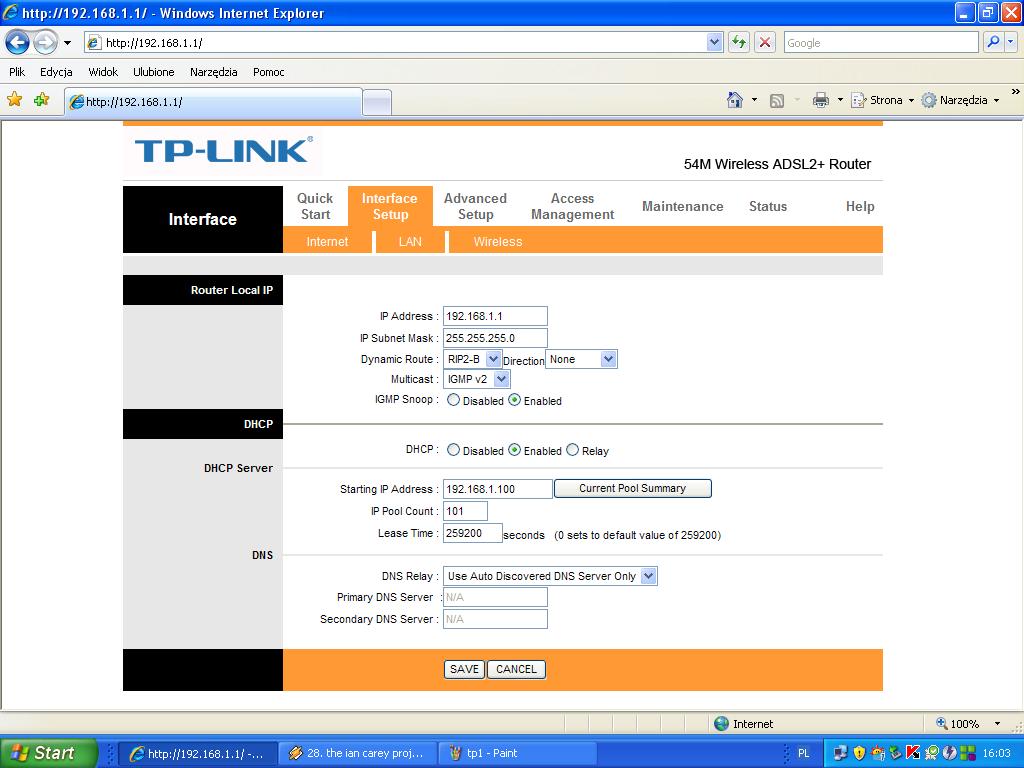Click the Add to Favorites icon

42,99
